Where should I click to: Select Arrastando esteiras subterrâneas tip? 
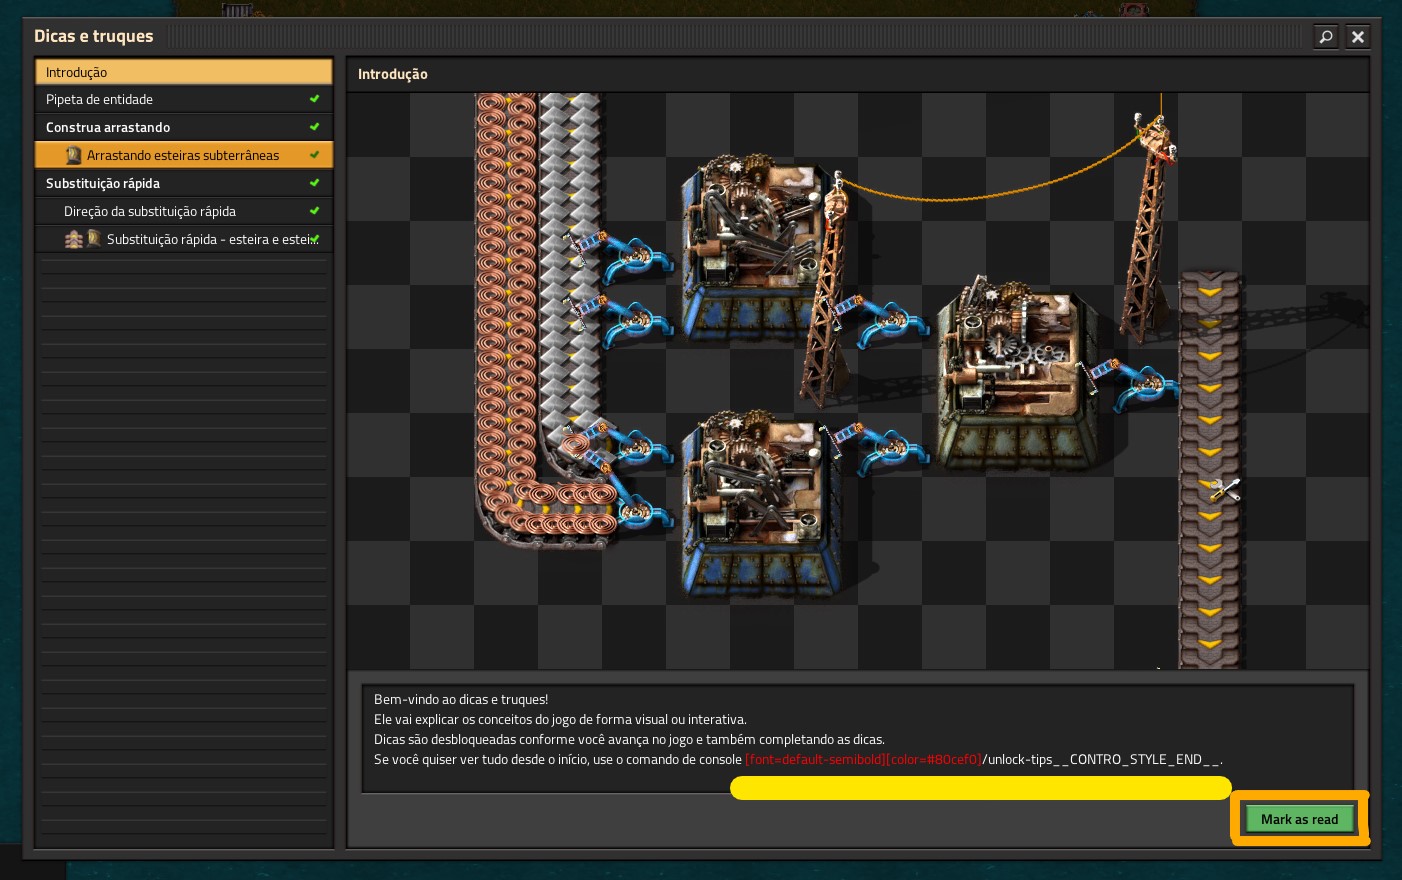[184, 155]
